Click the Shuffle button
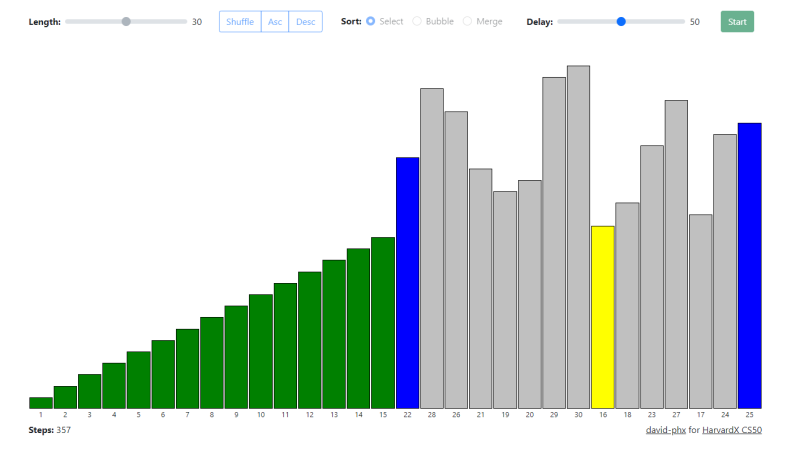Image resolution: width=800 pixels, height=450 pixels. (x=240, y=21)
